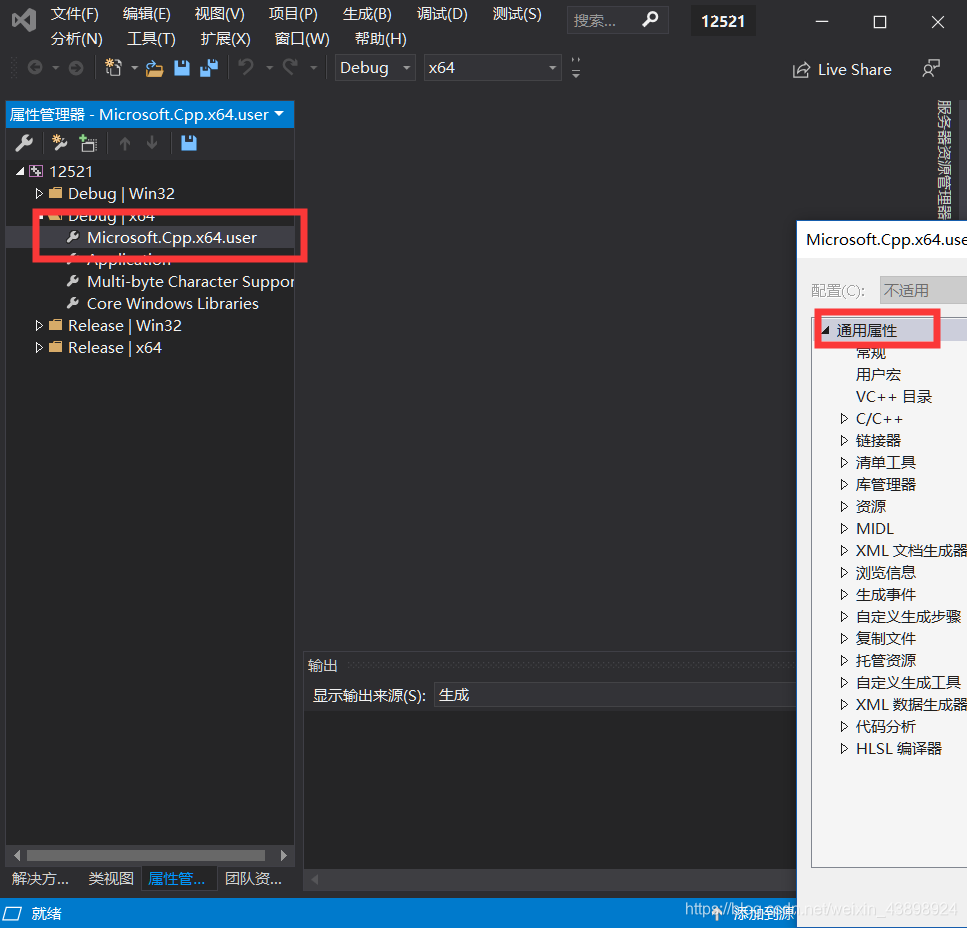Click the search magnifier icon
The height and width of the screenshot is (928, 967).
click(x=650, y=20)
